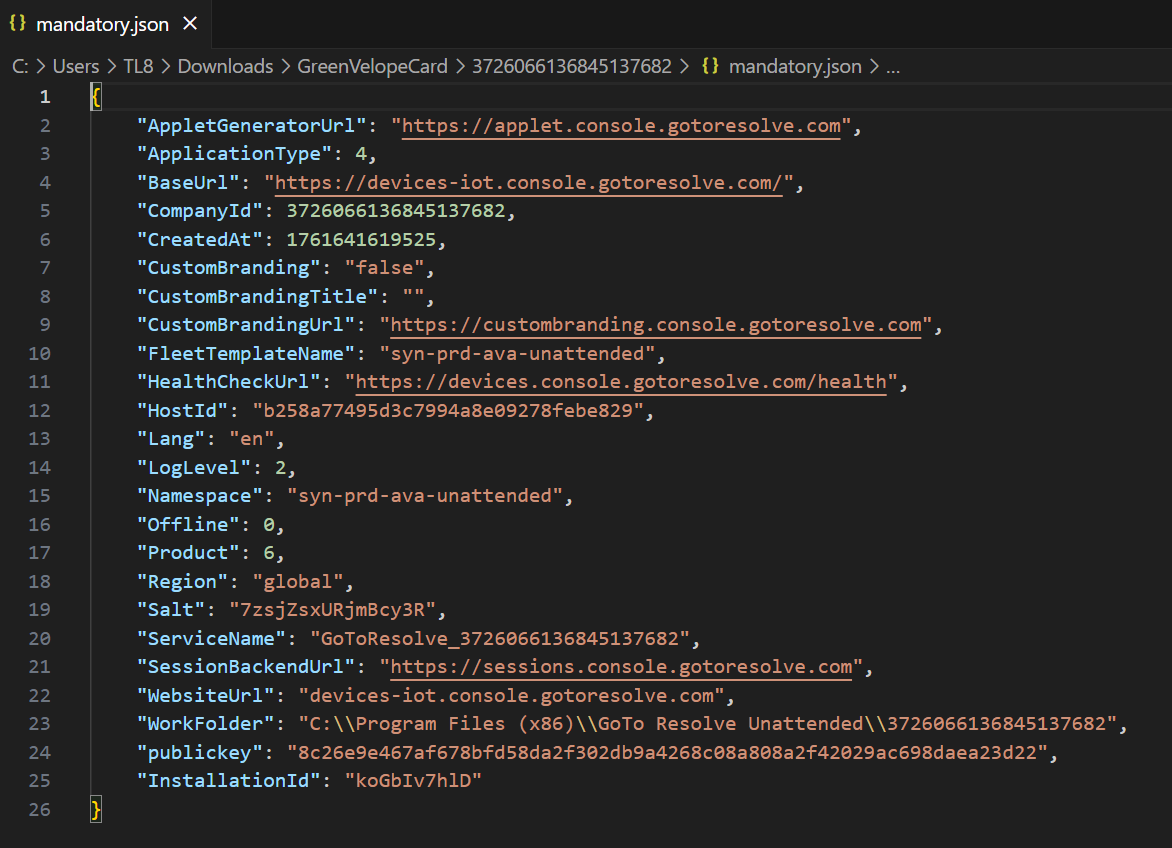Select the 3726066136845137682 folder breadcrumb
Screen dimensions: 1172x848
(x=571, y=67)
